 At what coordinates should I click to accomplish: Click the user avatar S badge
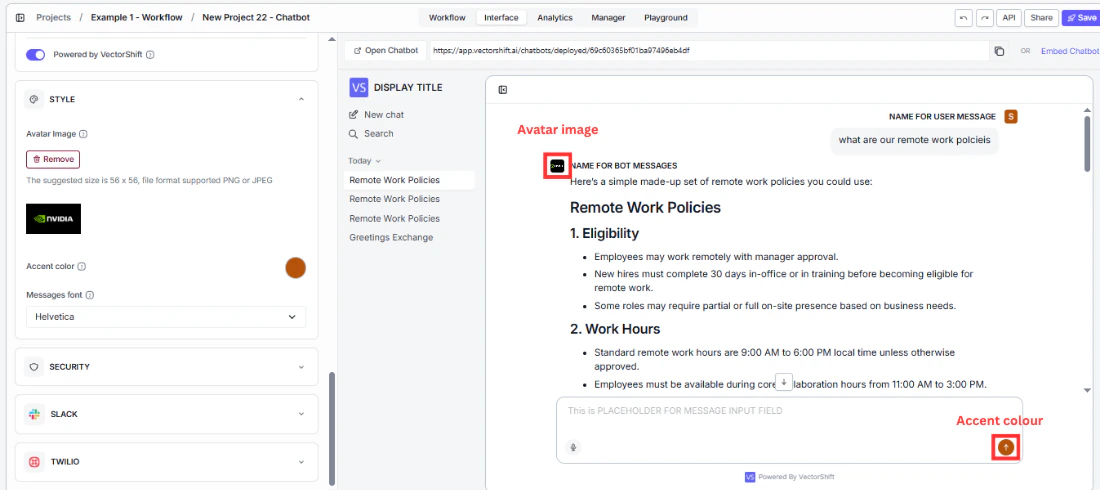[x=1010, y=117]
